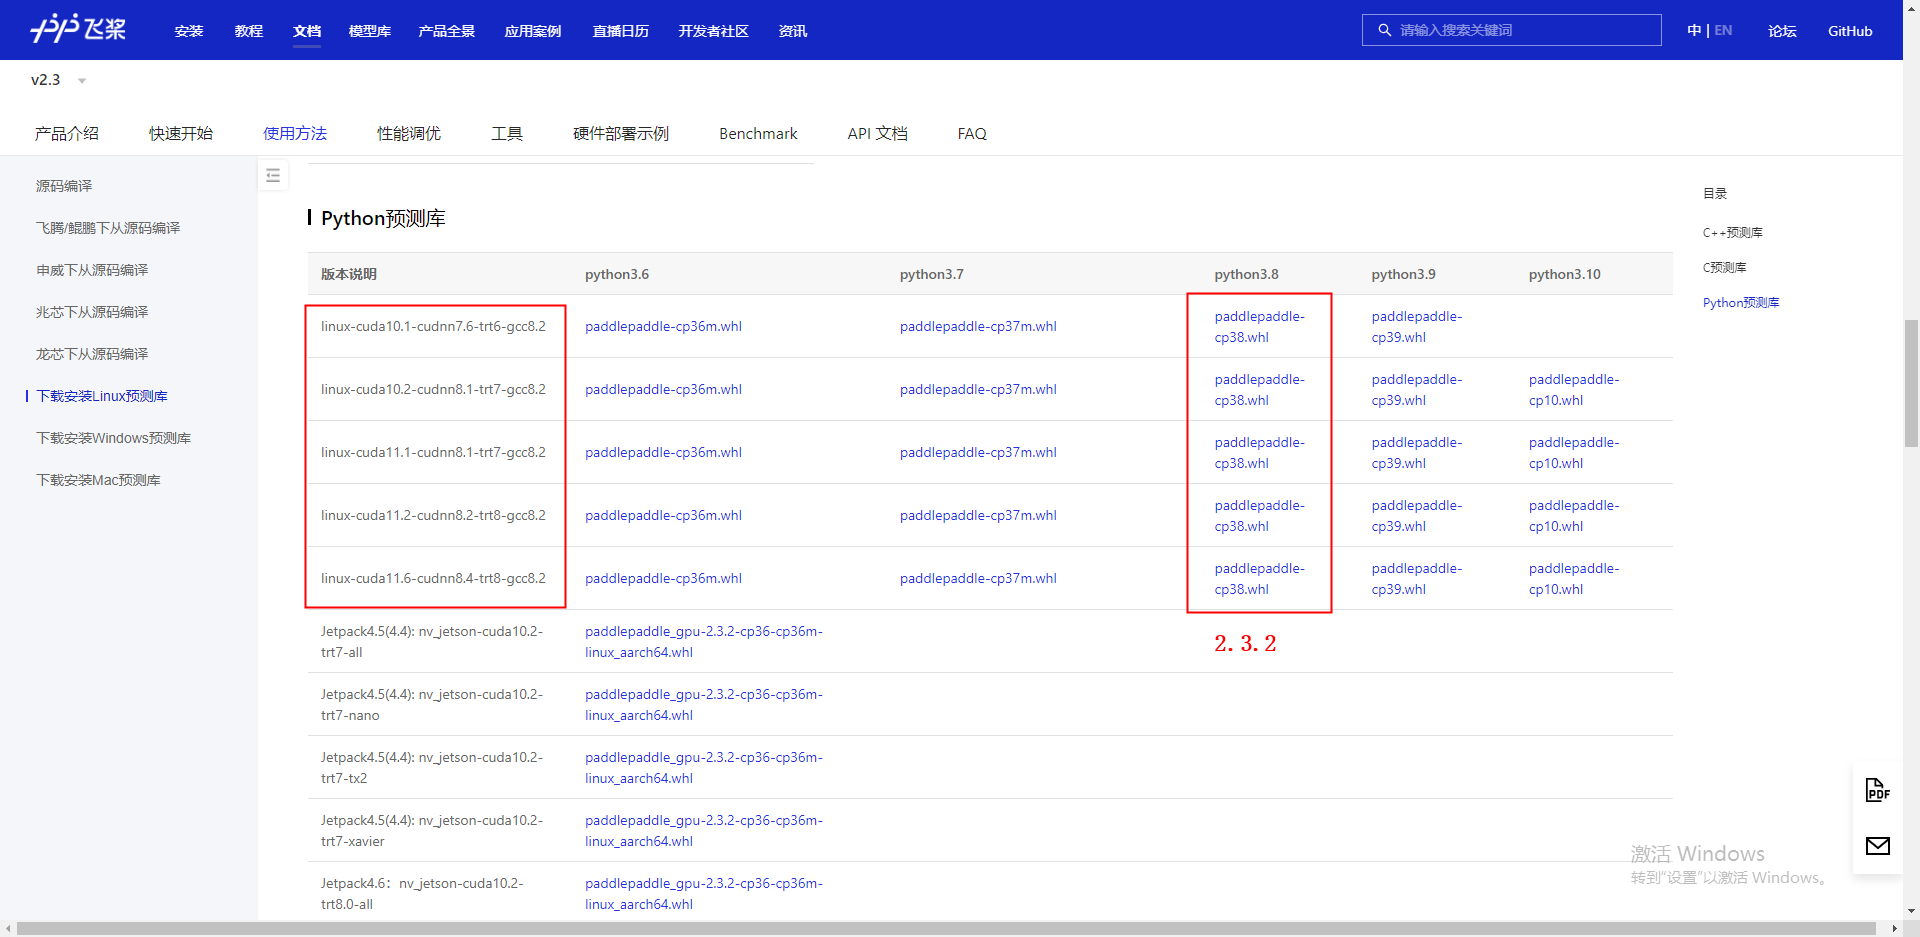Switch to the API 文档 tab
The height and width of the screenshot is (937, 1920).
877,133
